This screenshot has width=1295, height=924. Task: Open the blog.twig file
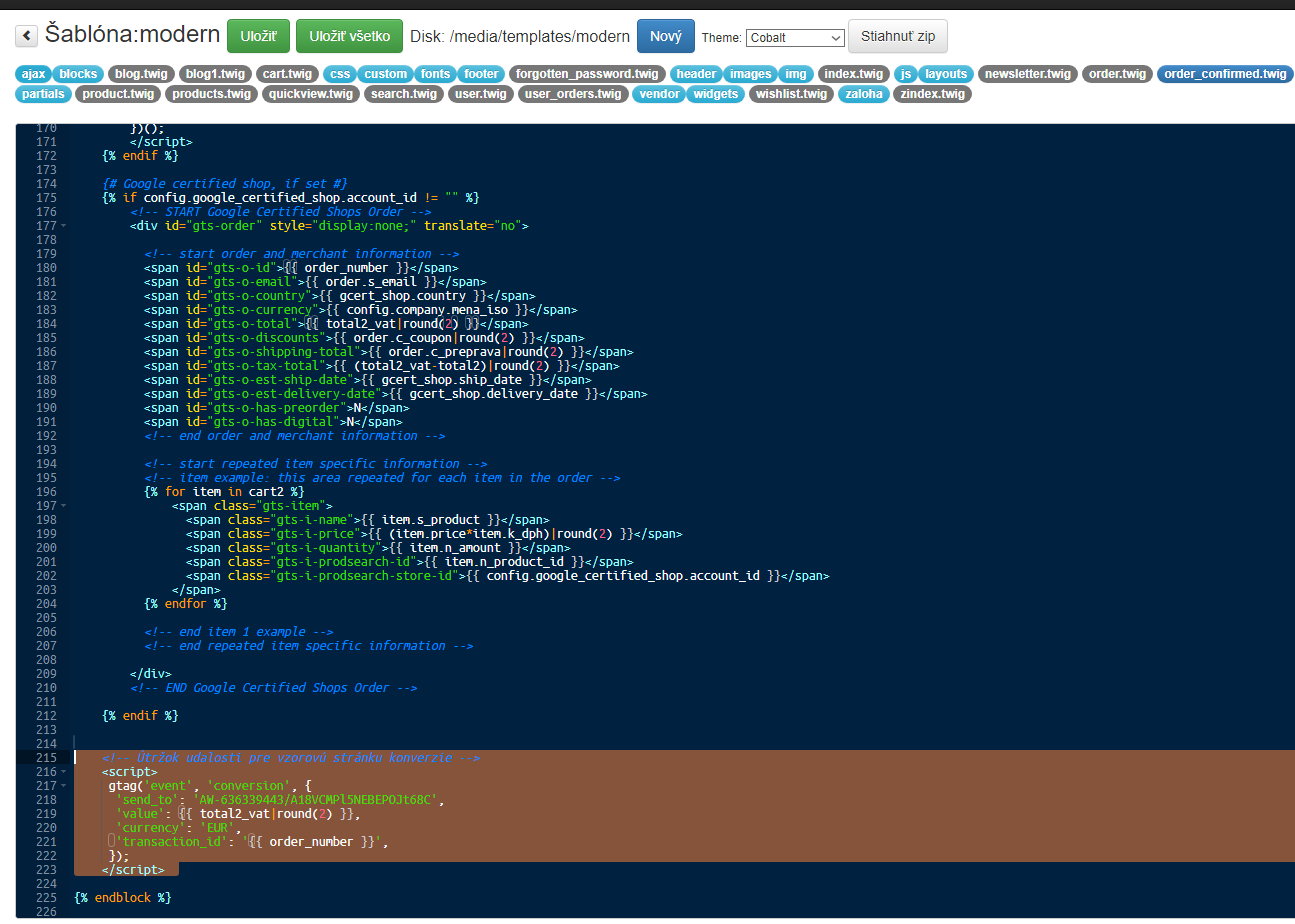[x=141, y=74]
